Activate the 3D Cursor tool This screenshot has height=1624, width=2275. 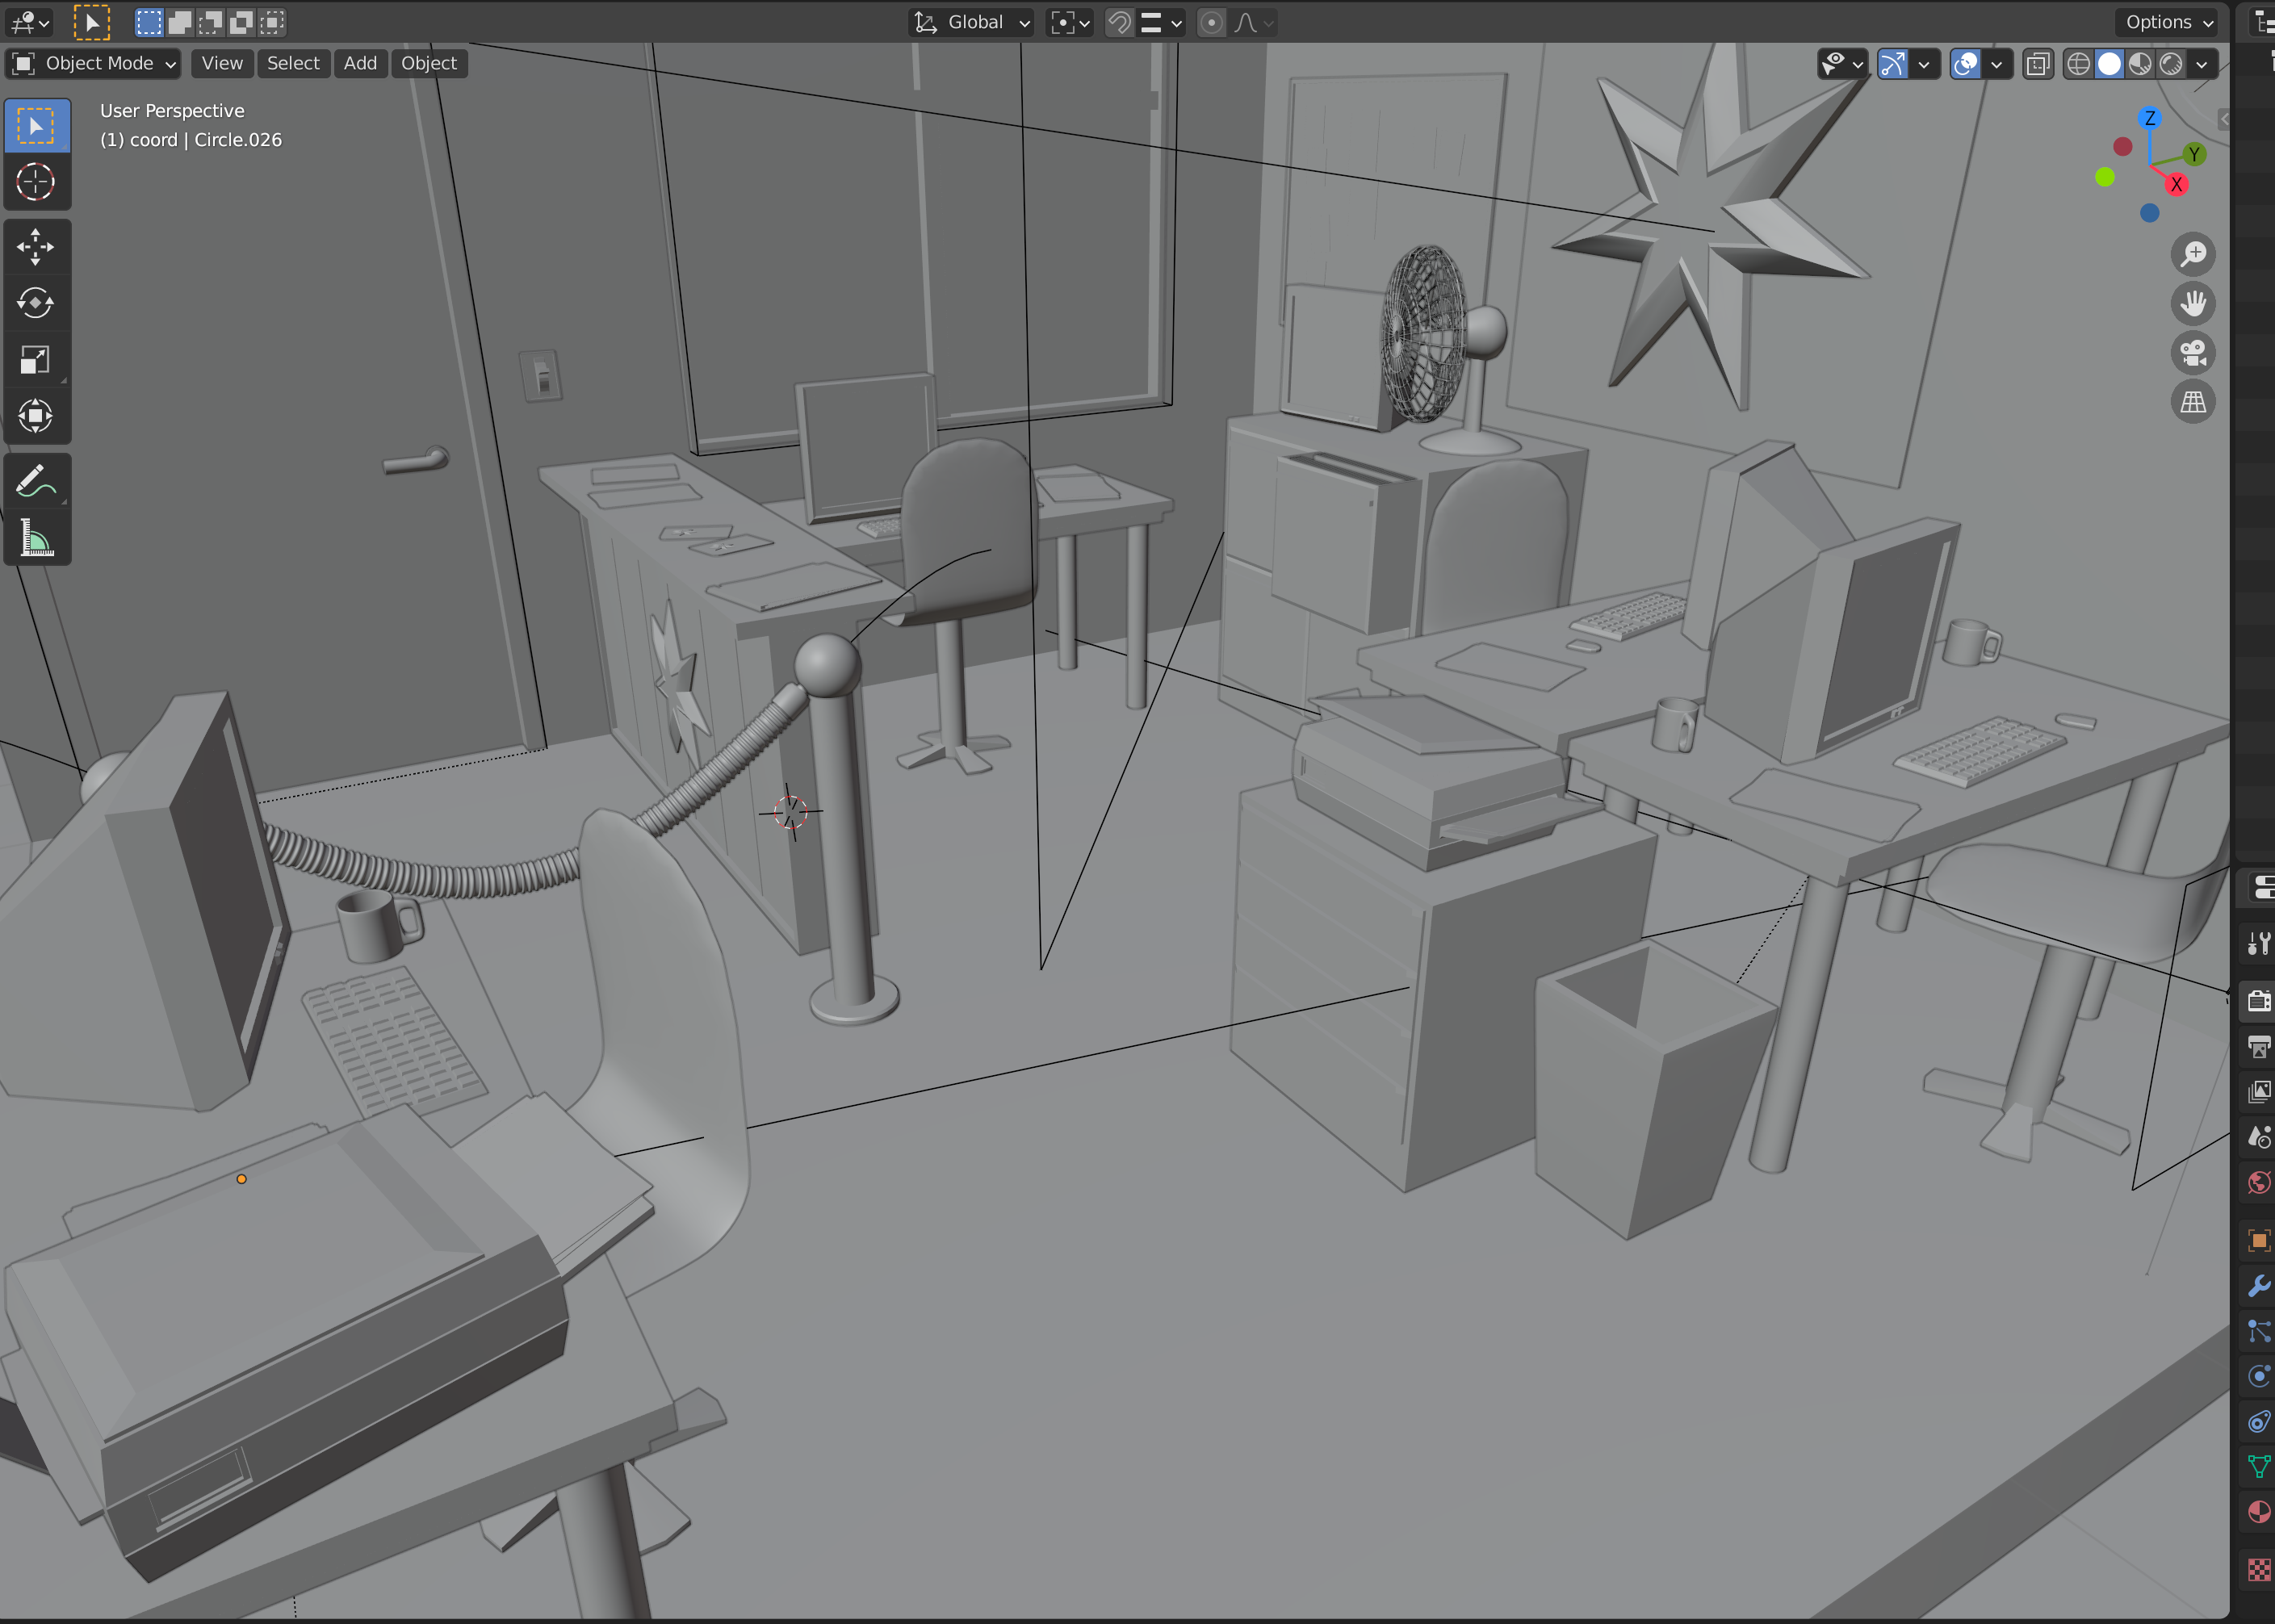(36, 182)
